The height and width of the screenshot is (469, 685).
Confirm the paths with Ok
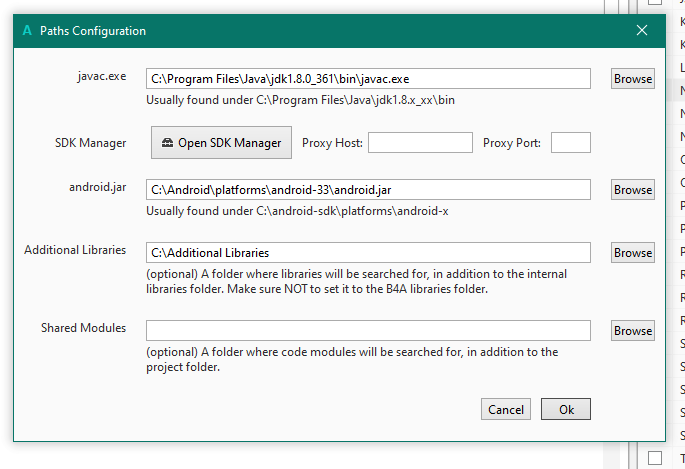pos(566,409)
